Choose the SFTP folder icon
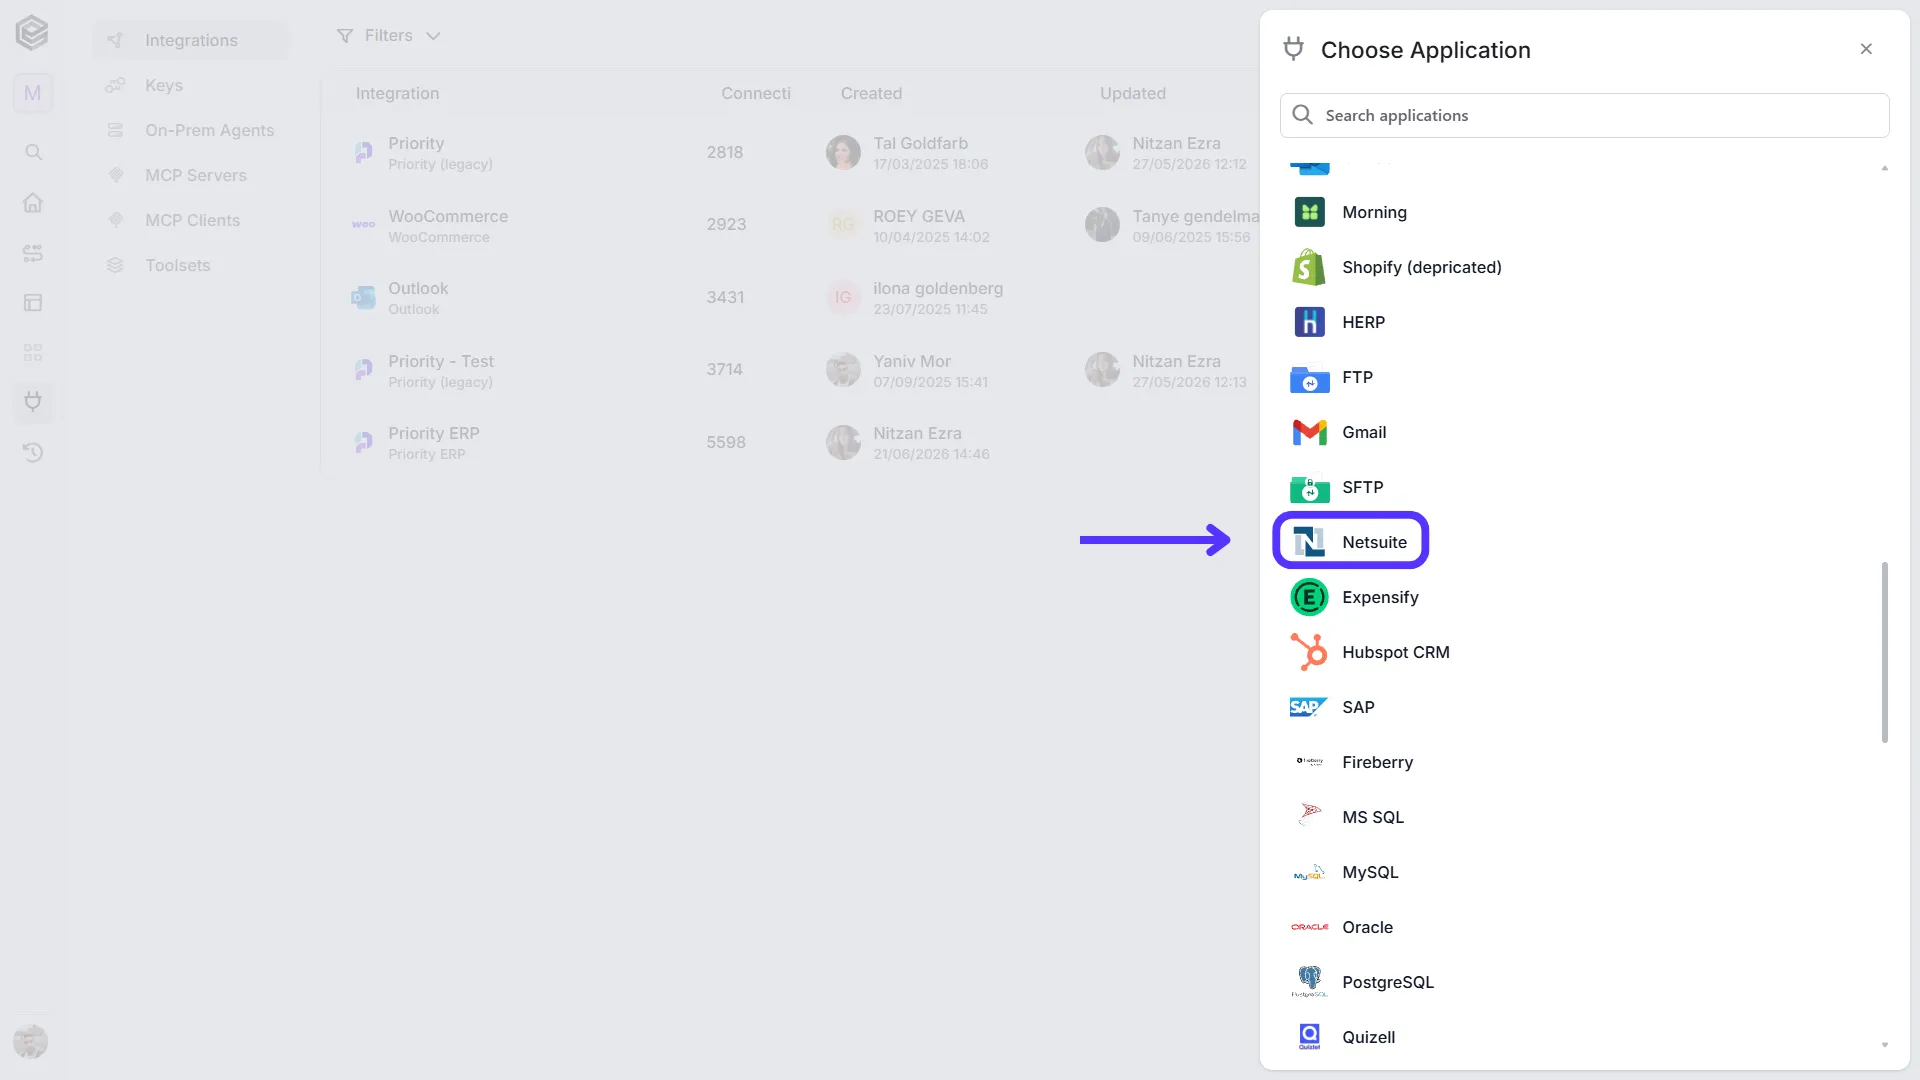 tap(1309, 488)
